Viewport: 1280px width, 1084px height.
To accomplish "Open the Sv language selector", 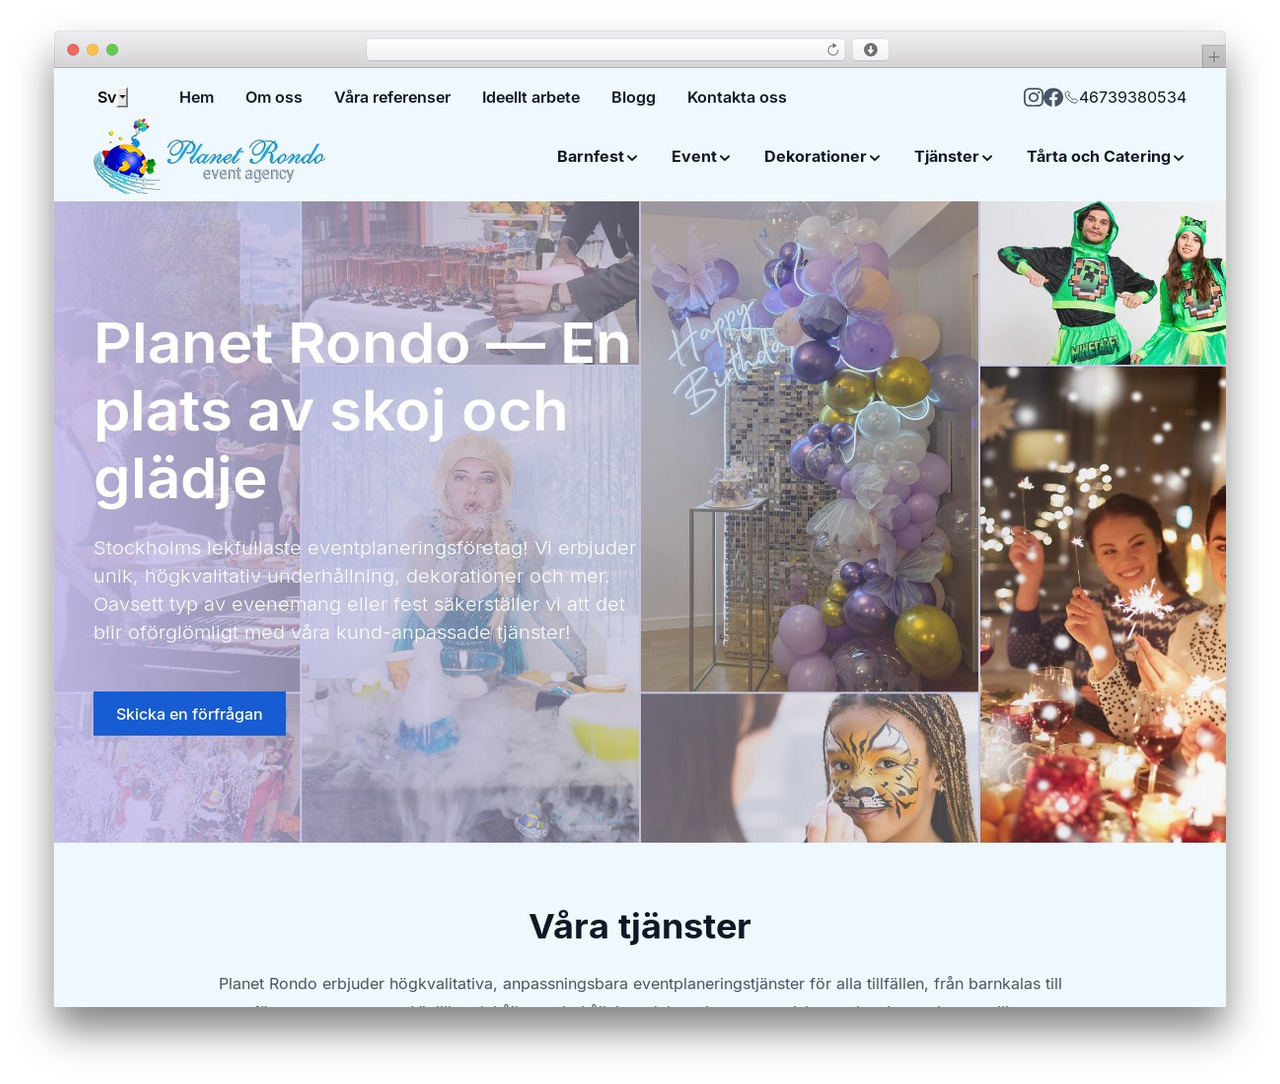I will pyautogui.click(x=112, y=97).
